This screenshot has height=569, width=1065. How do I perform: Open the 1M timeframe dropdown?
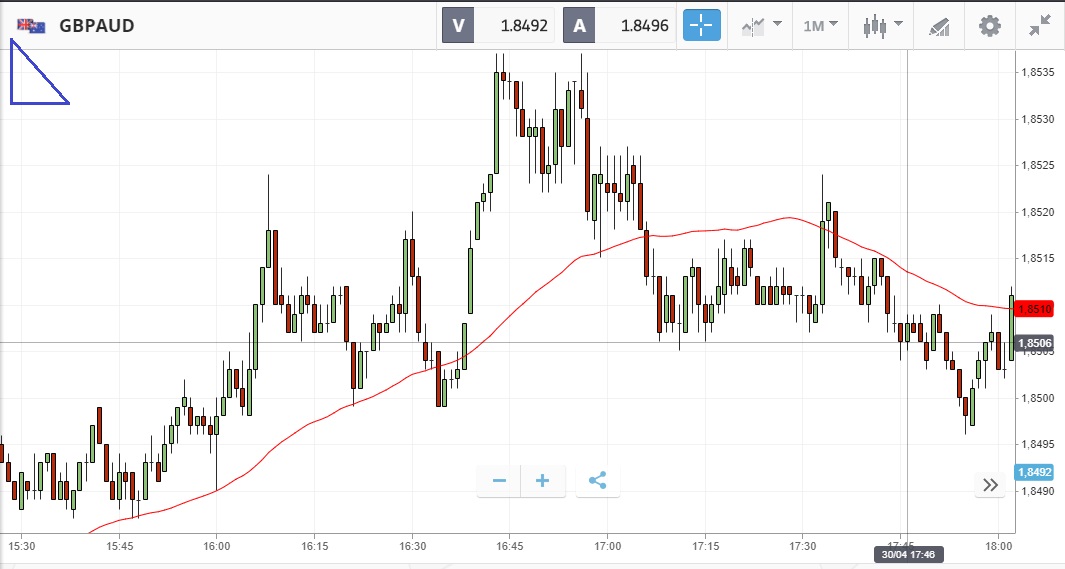[x=820, y=25]
